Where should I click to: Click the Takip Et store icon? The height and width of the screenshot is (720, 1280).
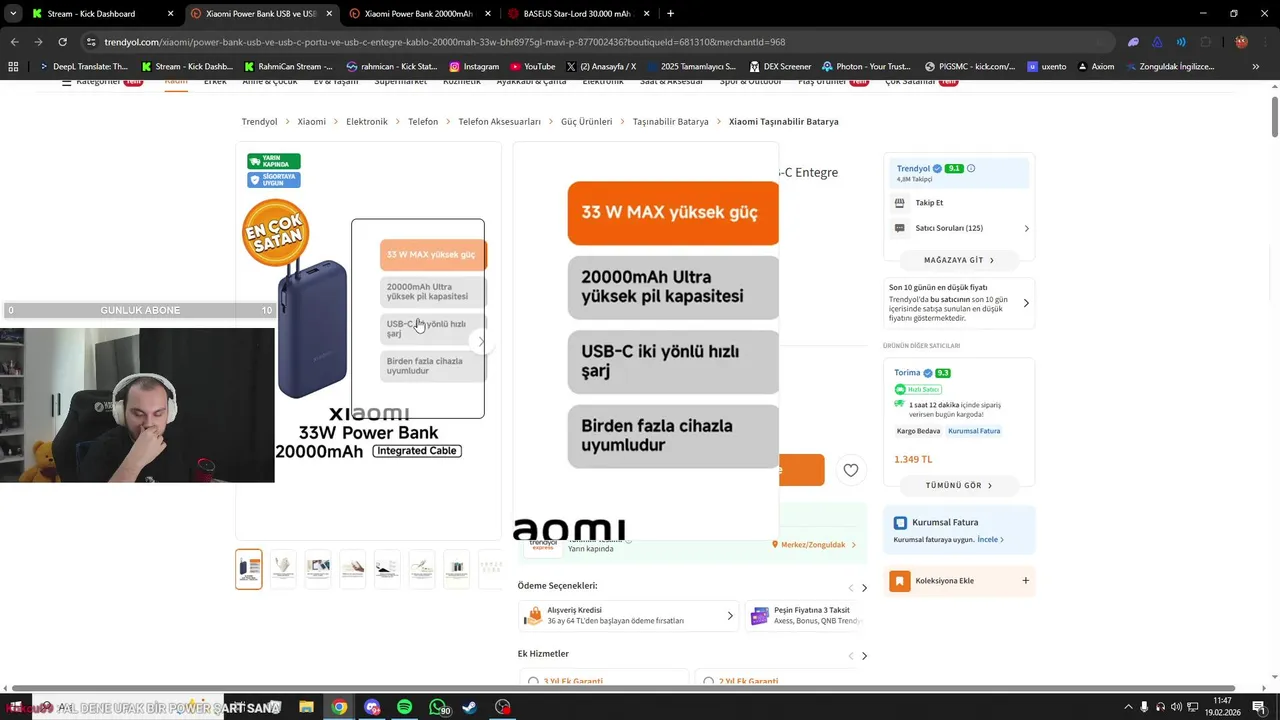[899, 203]
